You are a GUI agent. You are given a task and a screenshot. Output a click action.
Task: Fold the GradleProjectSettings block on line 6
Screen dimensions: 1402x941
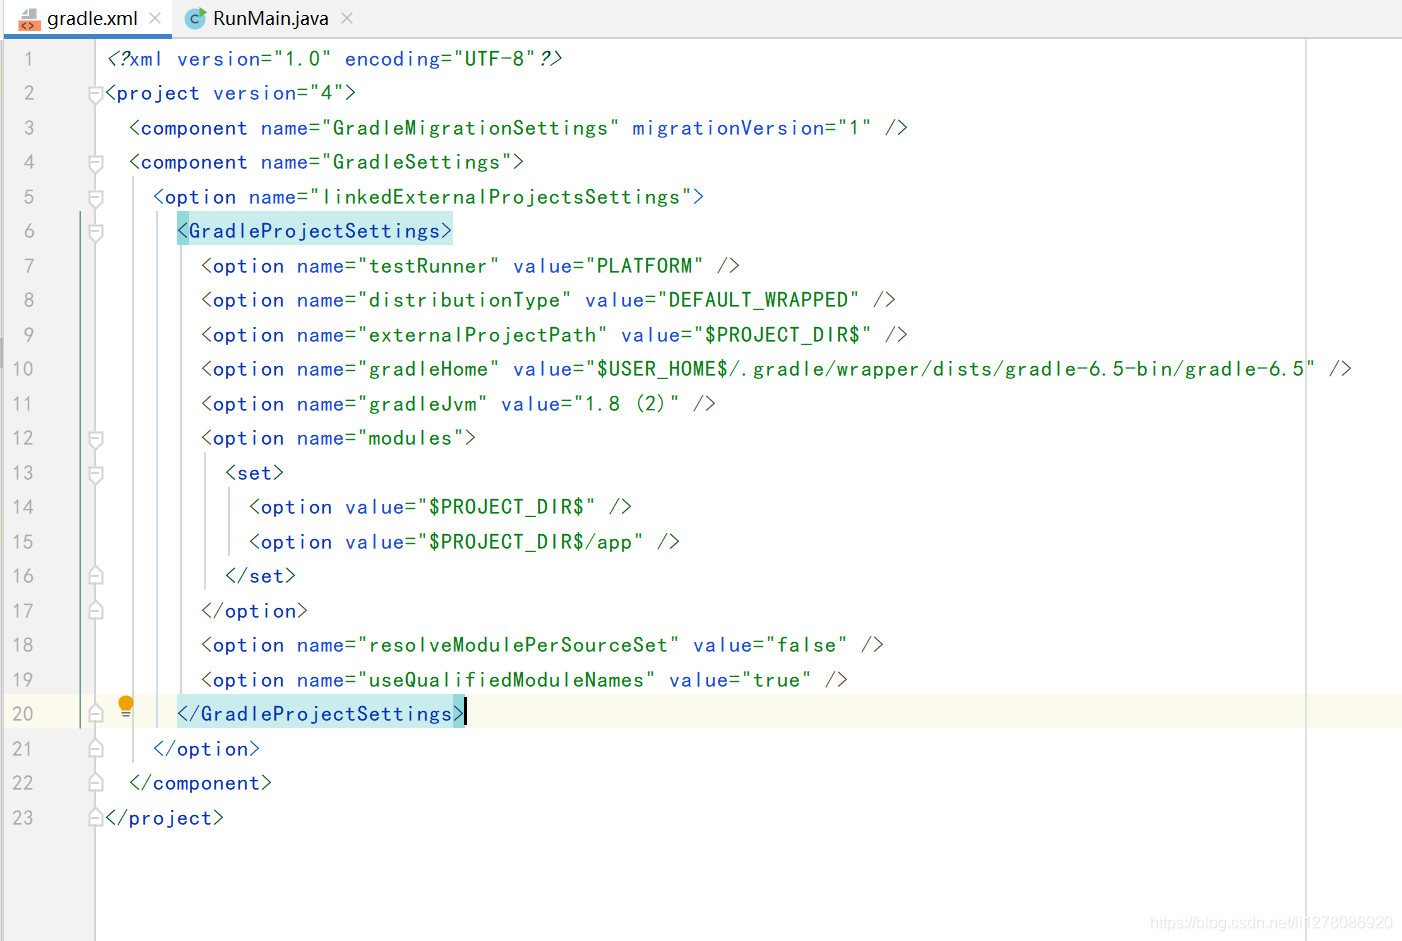click(96, 232)
